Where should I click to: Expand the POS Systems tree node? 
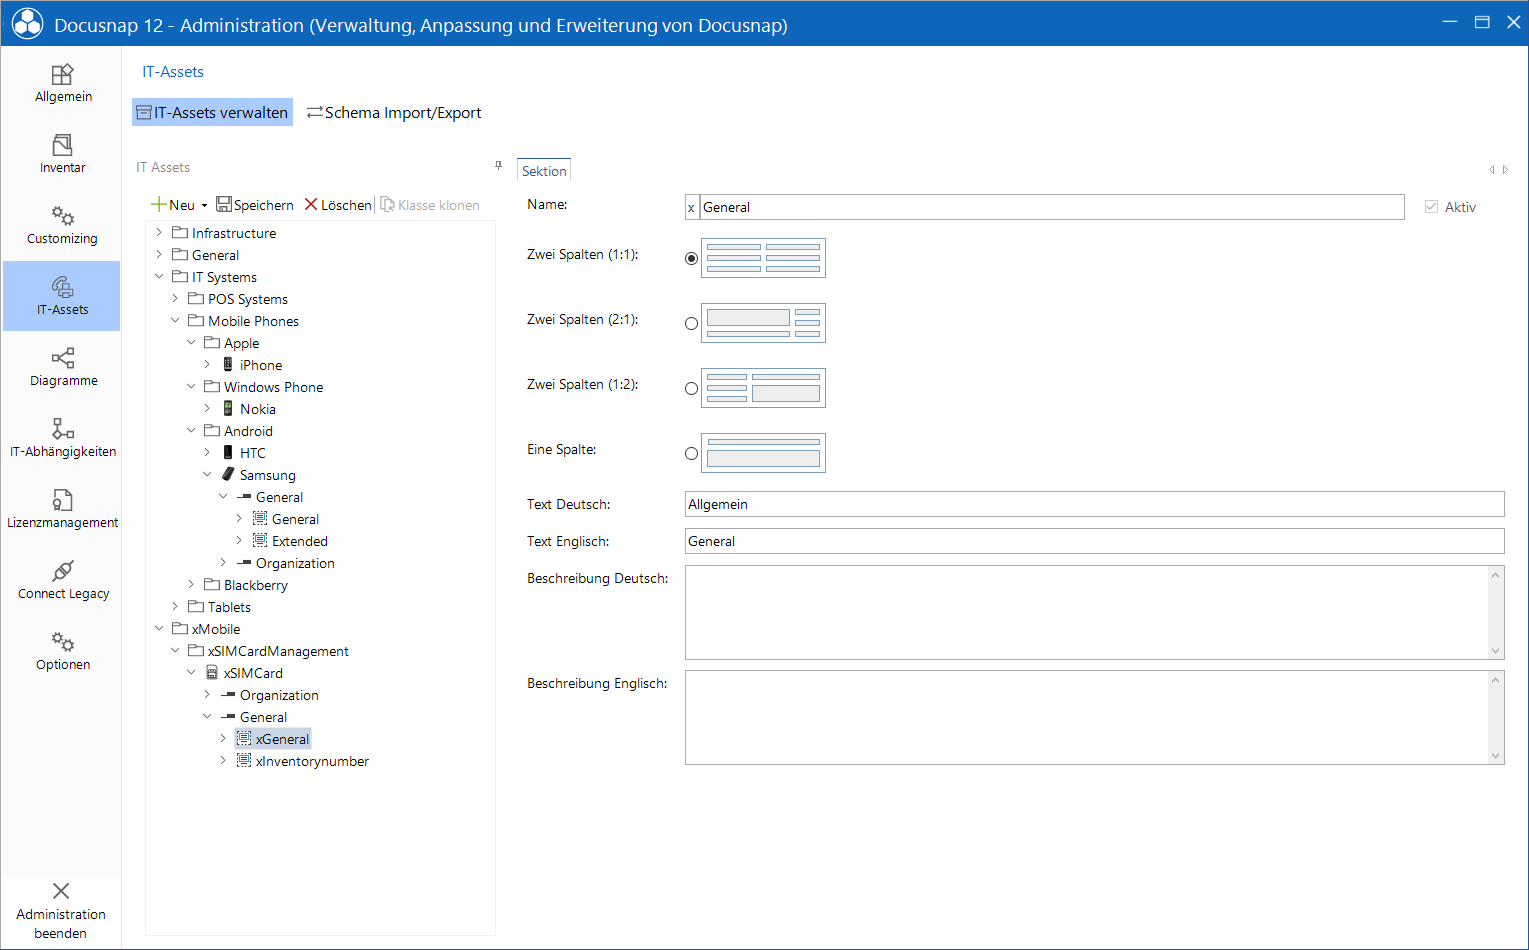175,299
